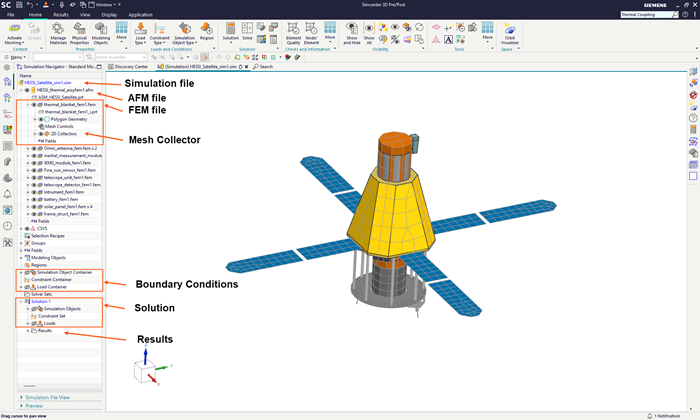
Task: Click the Help question mark in the right toolbar
Action: 693,118
